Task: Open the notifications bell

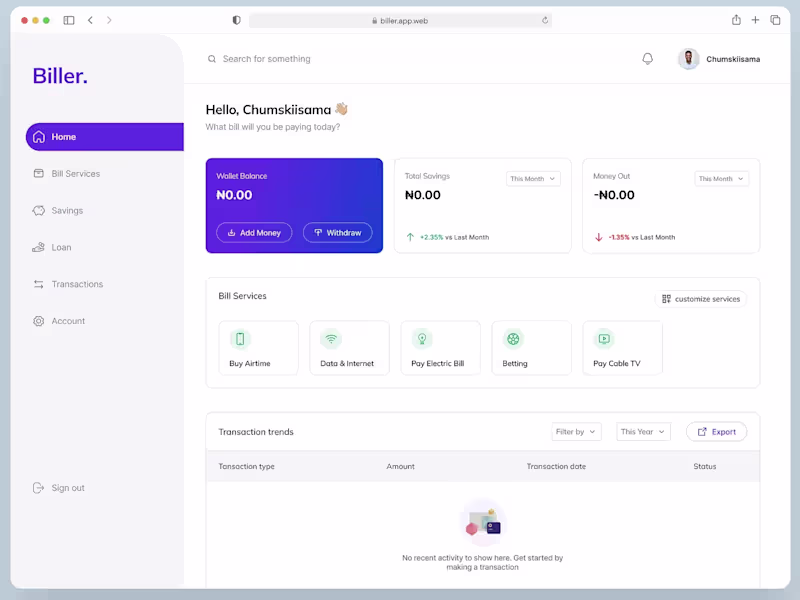Action: (647, 58)
